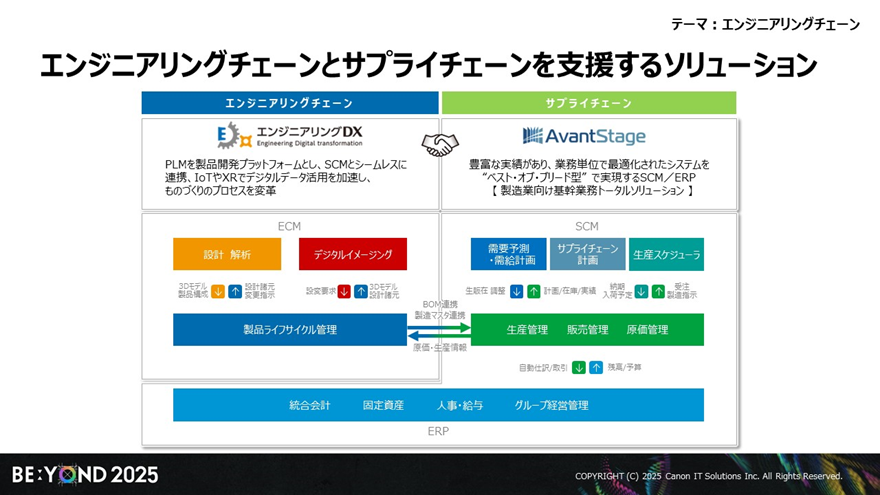Click the red down arrow under デジタルイメージング

pyautogui.click(x=343, y=292)
